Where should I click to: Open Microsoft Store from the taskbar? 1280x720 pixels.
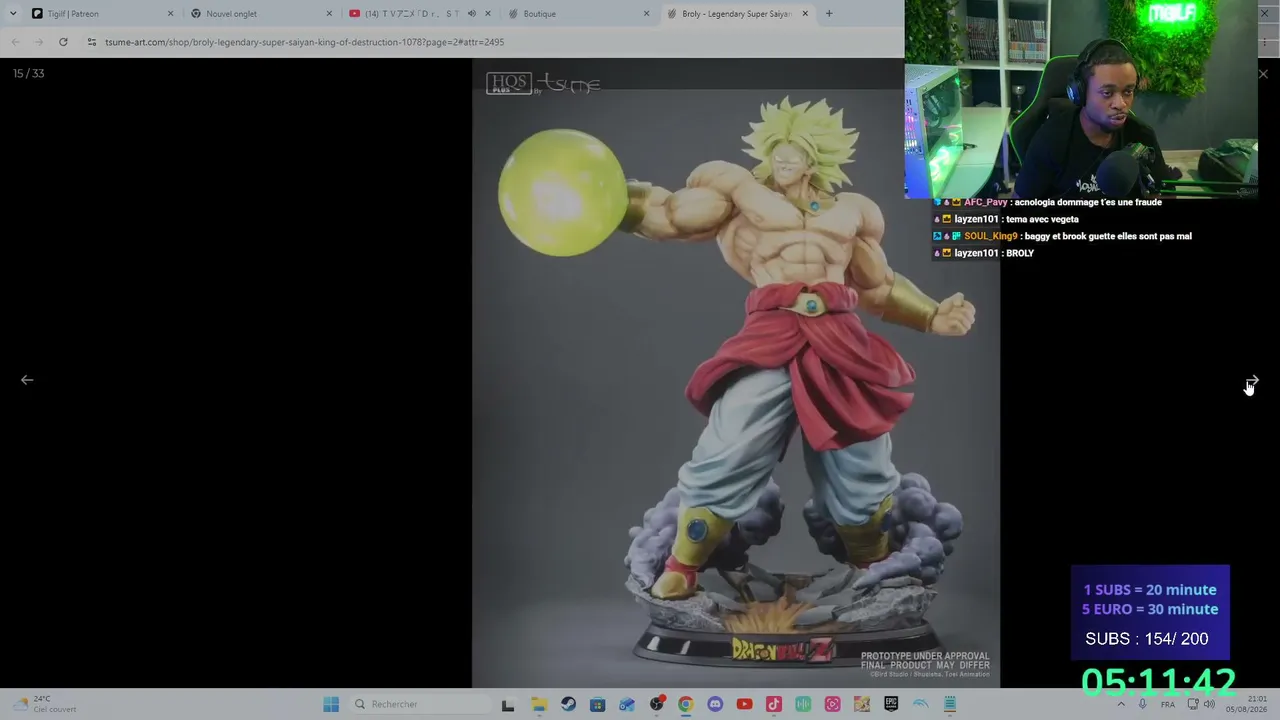tap(597, 704)
